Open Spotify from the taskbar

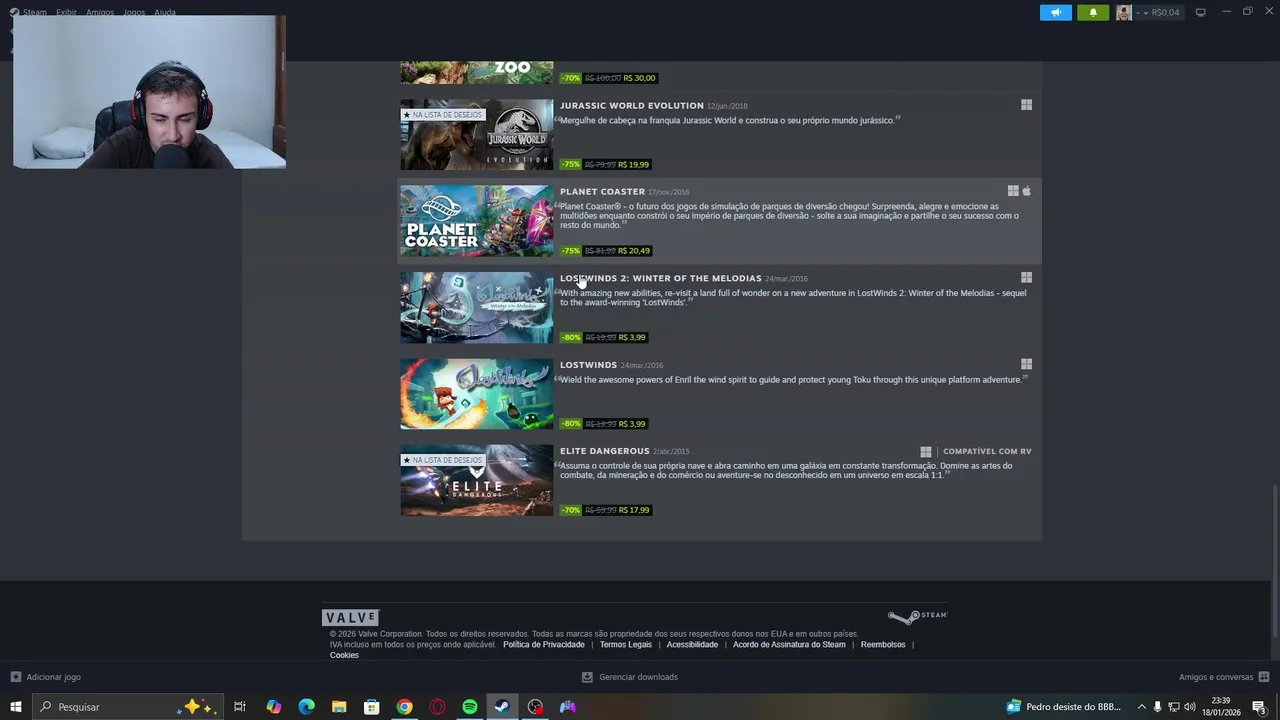(x=470, y=707)
